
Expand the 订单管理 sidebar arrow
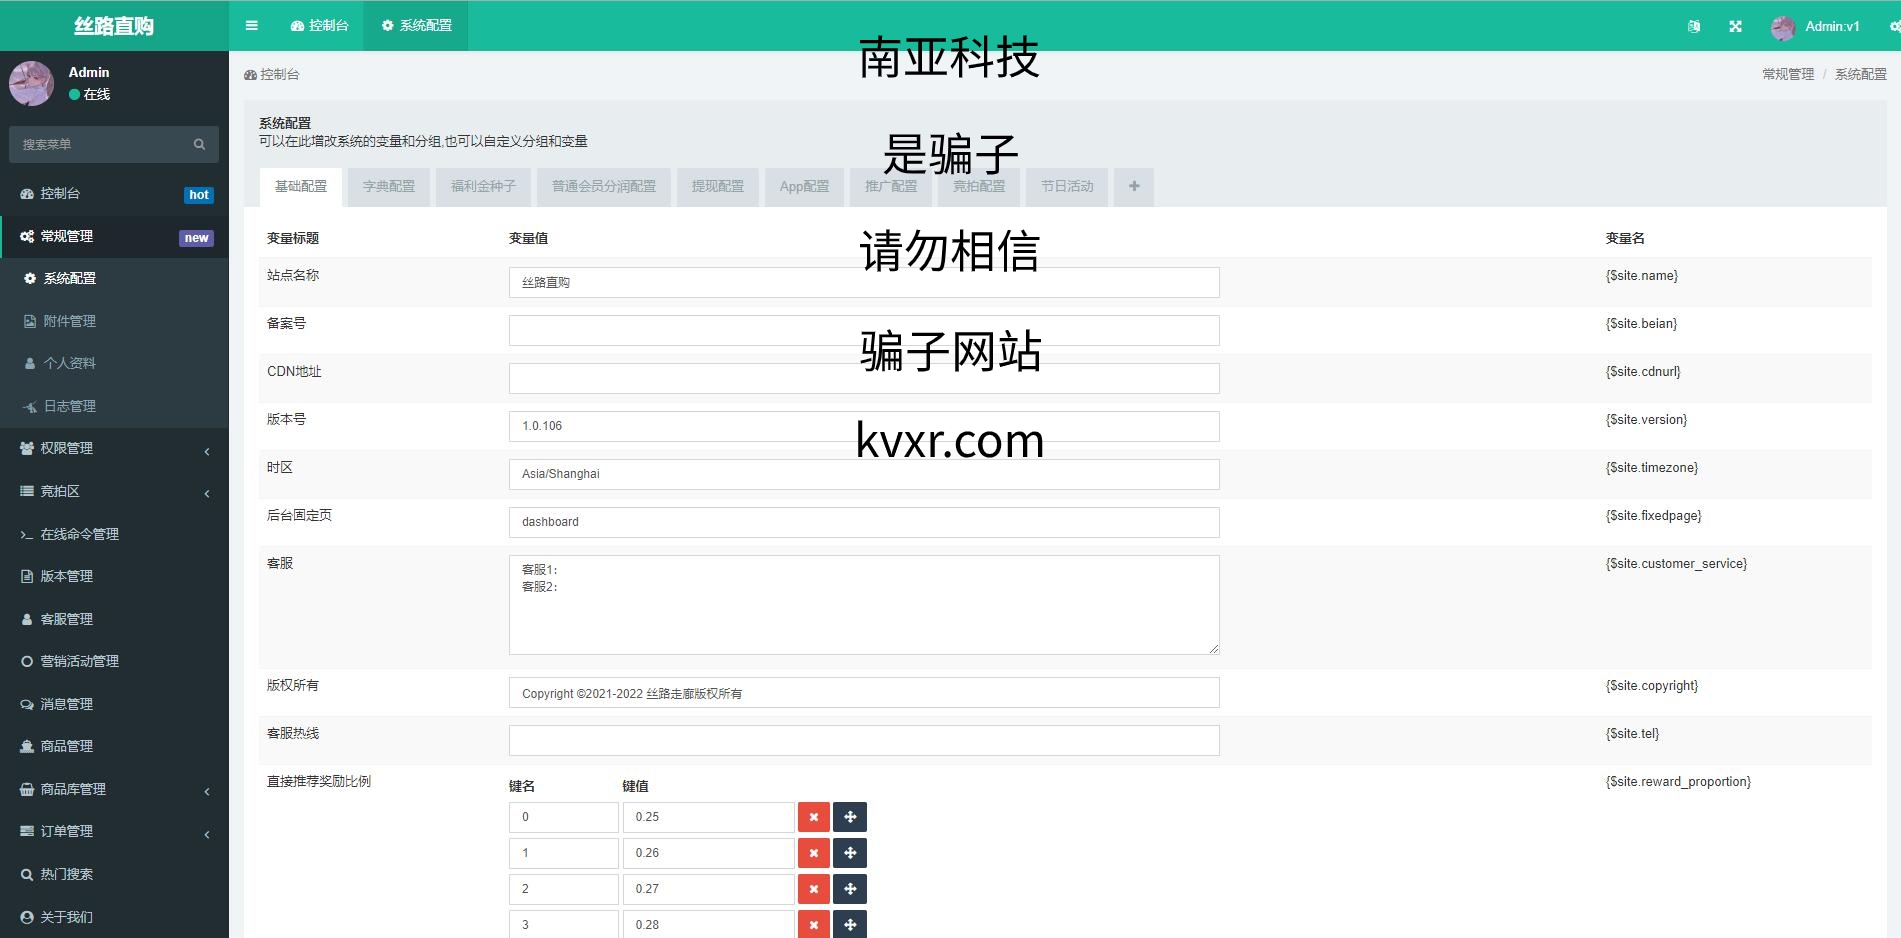coord(207,833)
